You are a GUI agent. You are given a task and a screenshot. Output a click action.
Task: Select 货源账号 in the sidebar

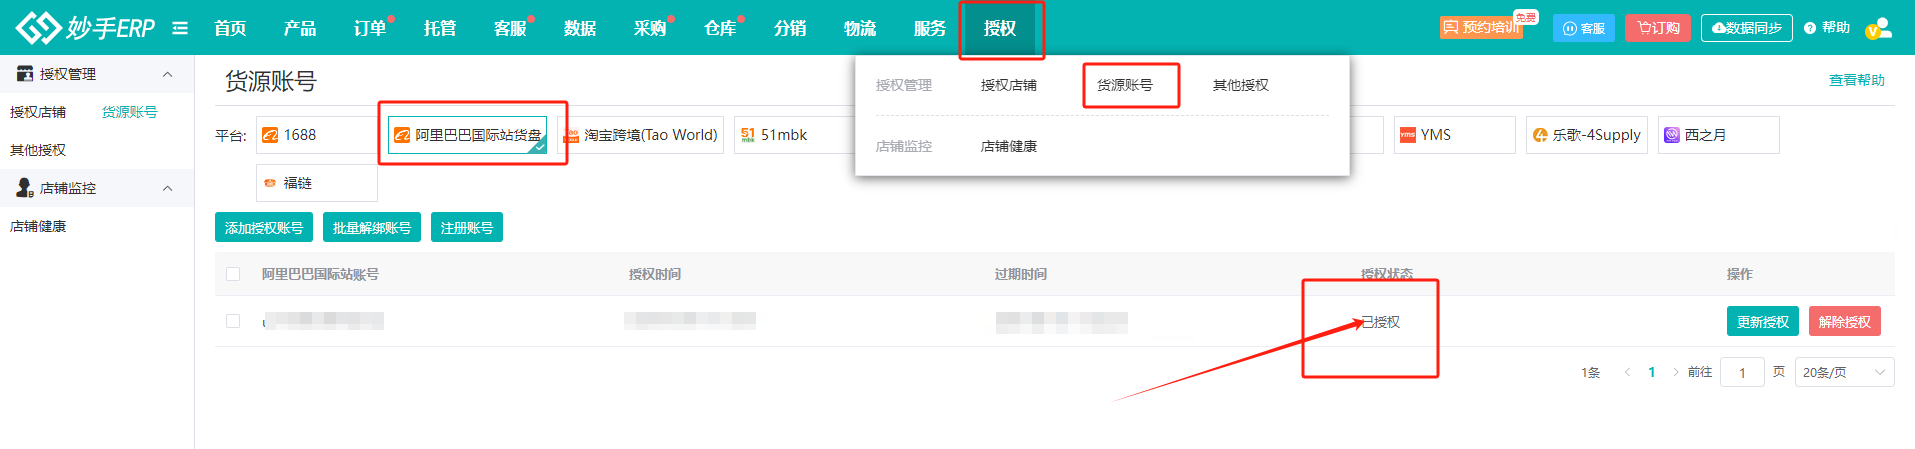pos(130,112)
